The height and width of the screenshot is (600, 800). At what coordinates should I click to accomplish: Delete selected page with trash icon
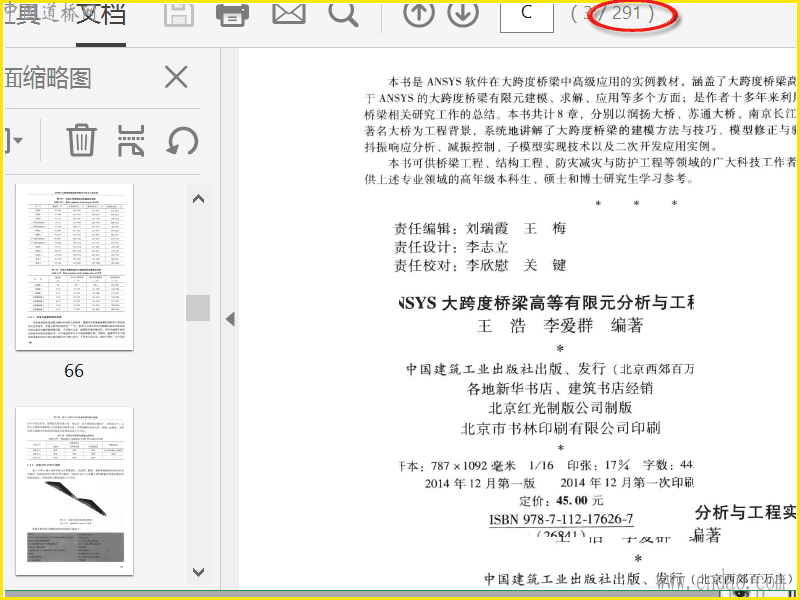(x=82, y=140)
